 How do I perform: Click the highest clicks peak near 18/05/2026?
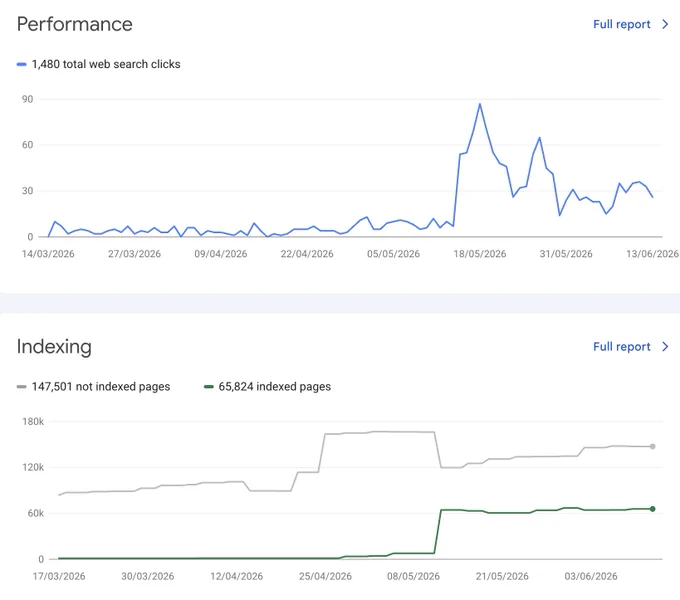point(480,104)
